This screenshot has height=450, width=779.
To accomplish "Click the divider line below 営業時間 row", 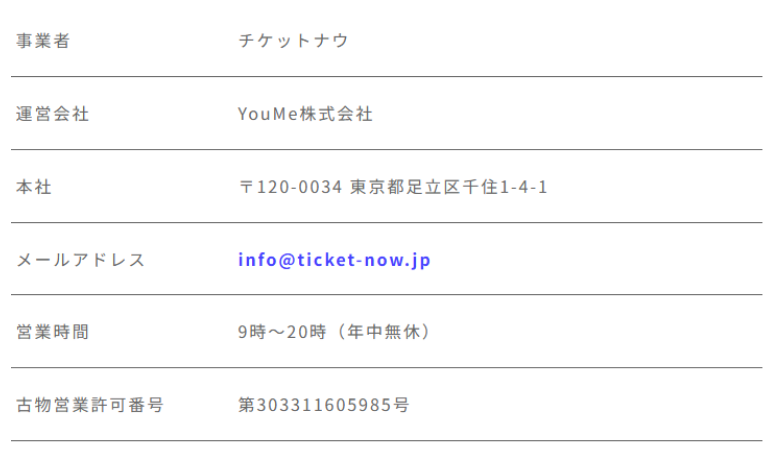I will (386, 368).
